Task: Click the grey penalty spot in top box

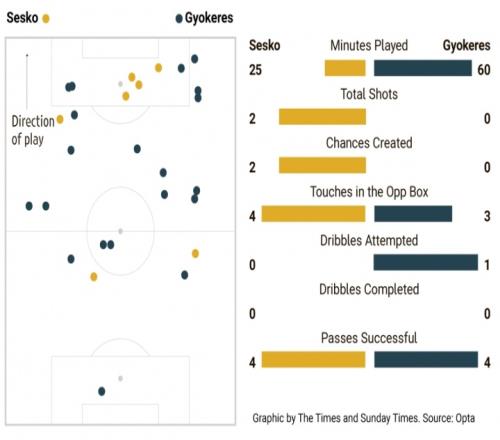Action: point(121,84)
